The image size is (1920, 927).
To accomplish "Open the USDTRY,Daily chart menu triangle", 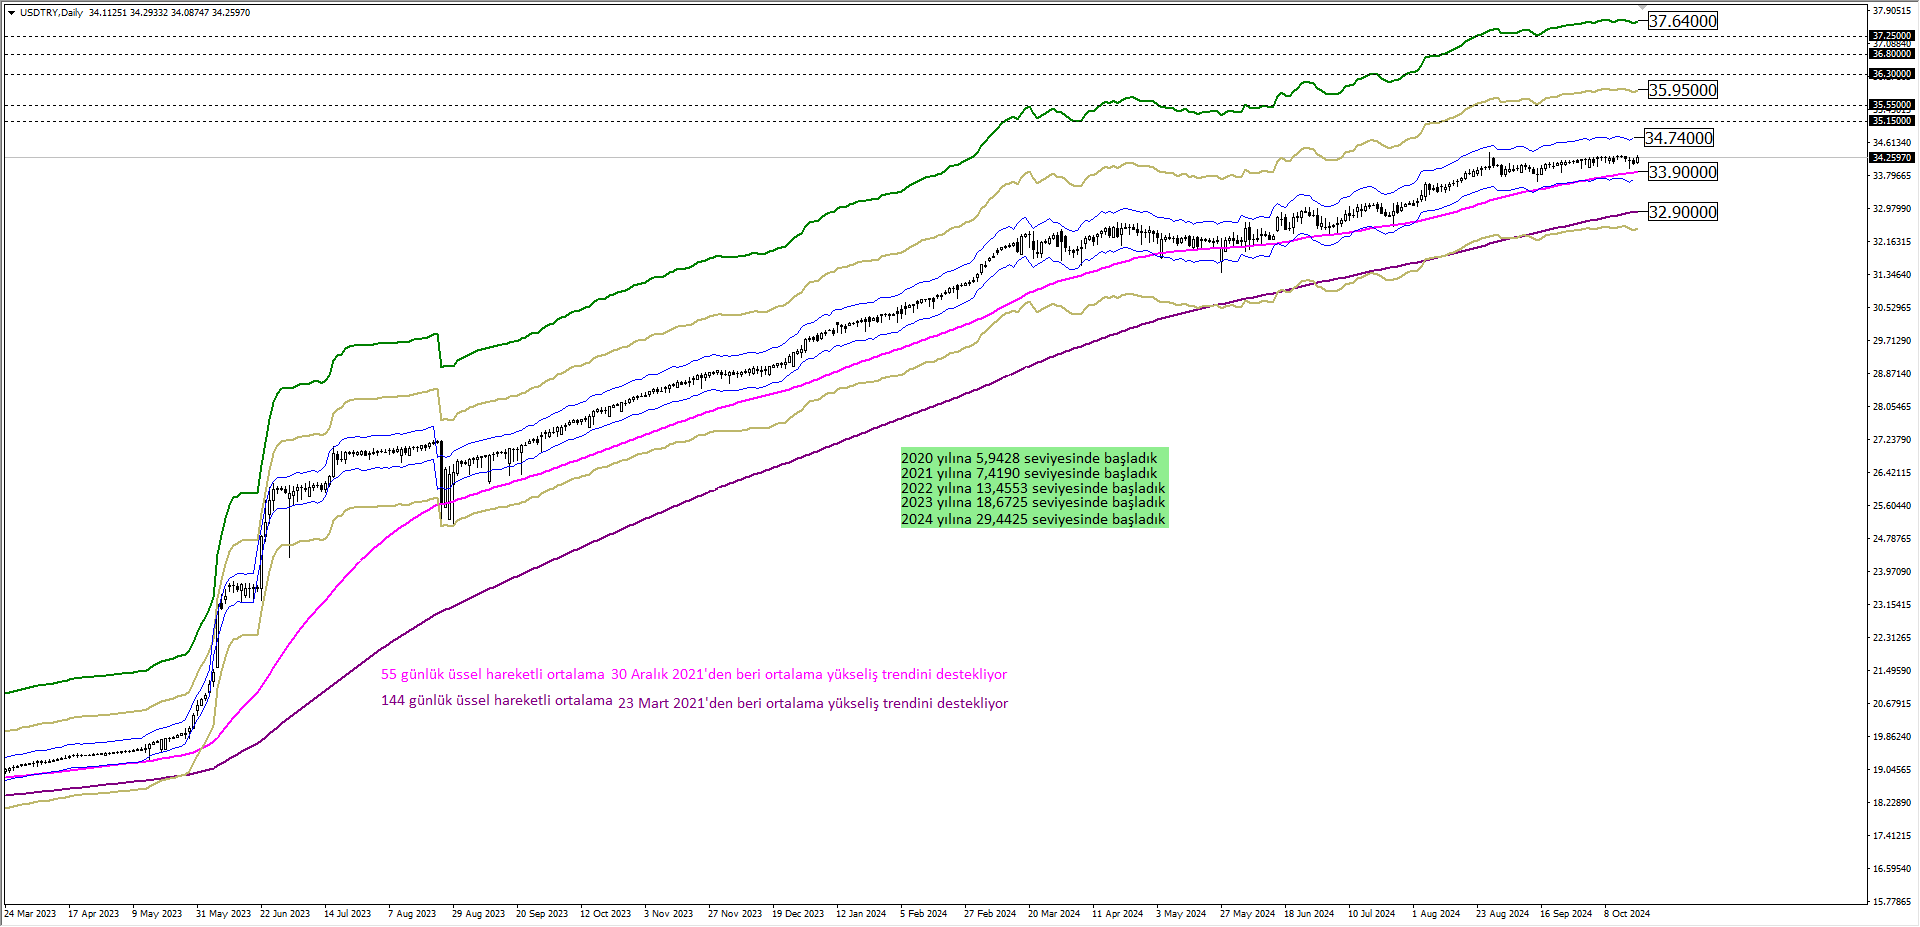I will point(12,13).
